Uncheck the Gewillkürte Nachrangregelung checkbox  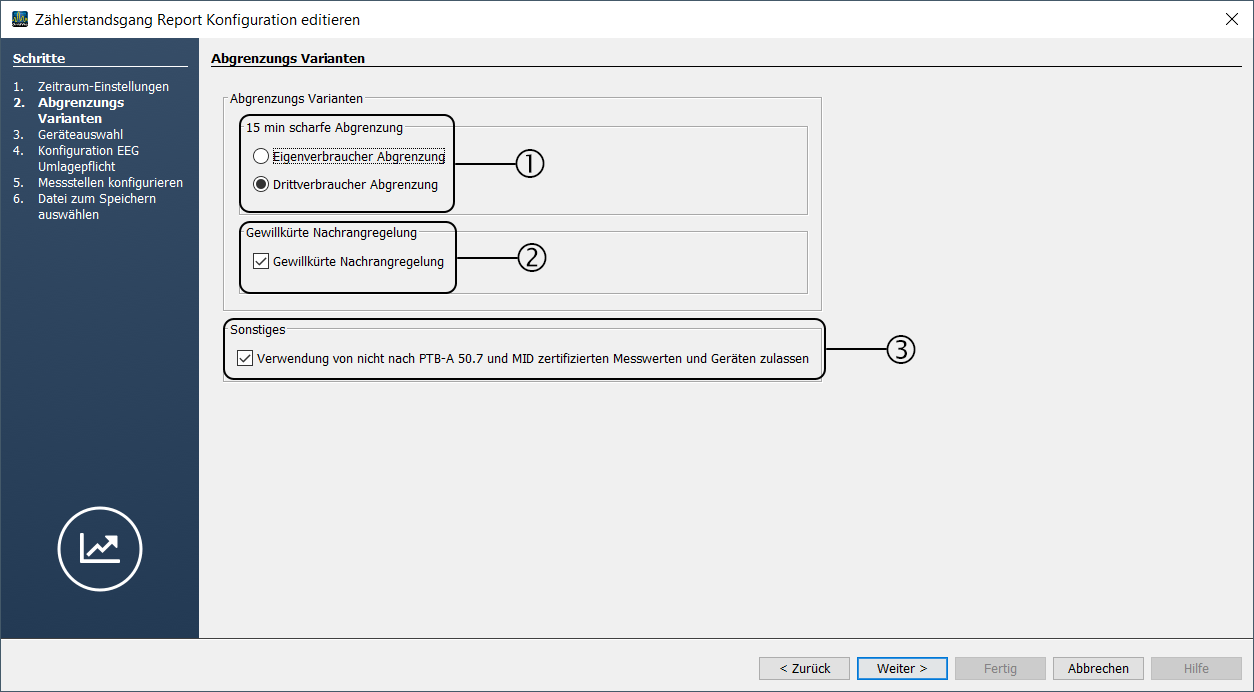coord(261,262)
